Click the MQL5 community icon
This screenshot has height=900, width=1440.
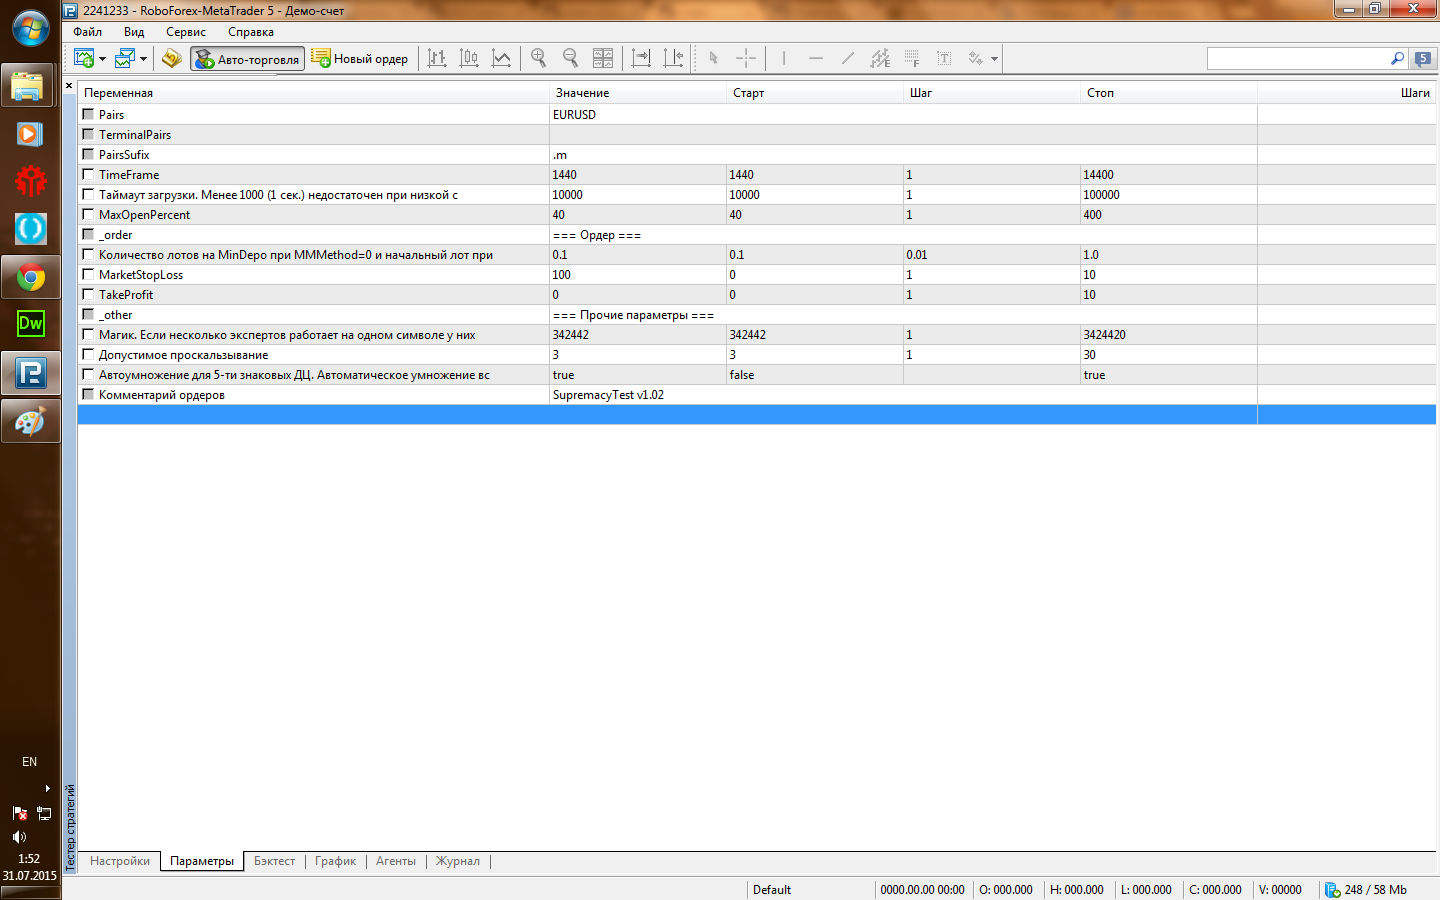pos(1423,59)
